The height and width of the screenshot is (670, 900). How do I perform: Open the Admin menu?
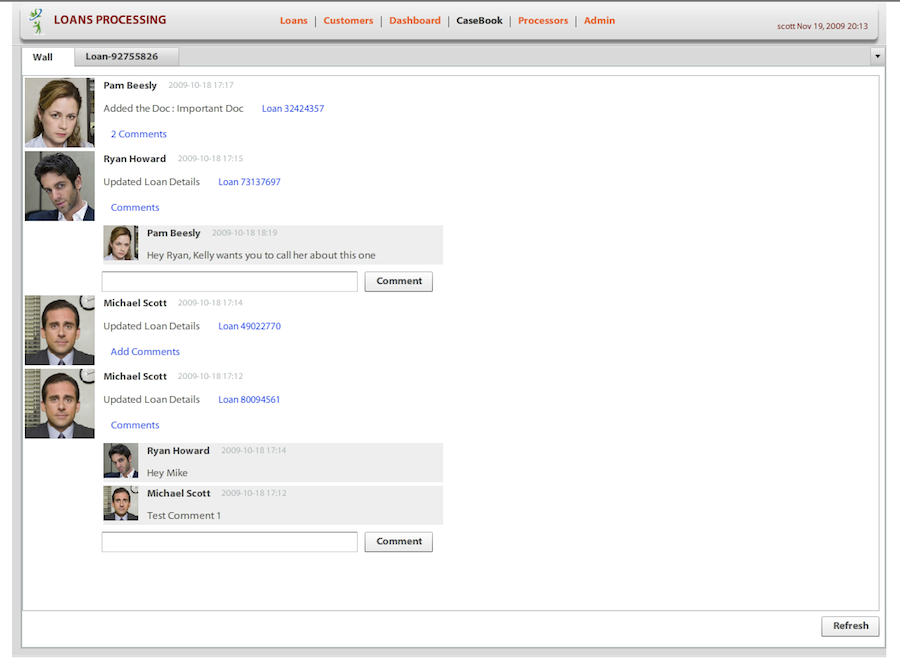[x=599, y=21]
